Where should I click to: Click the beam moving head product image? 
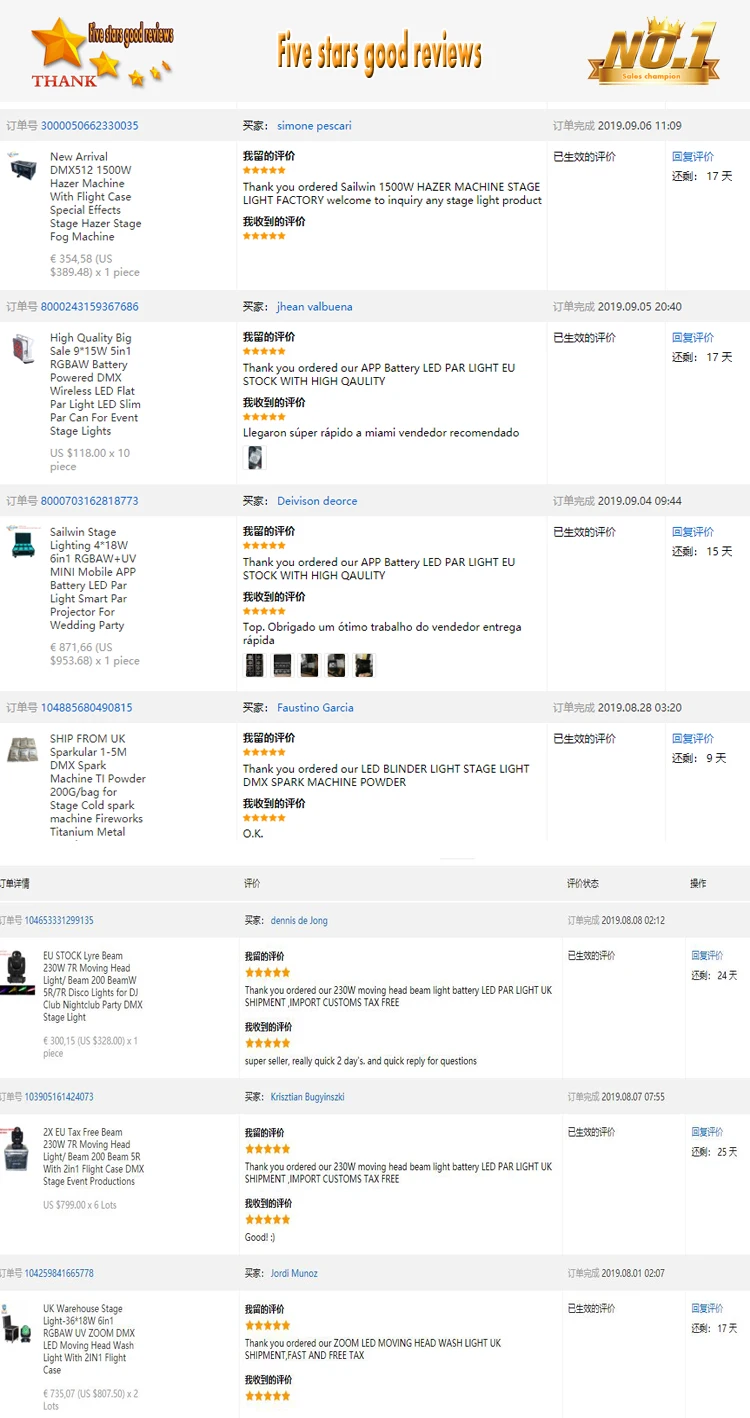pyautogui.click(x=15, y=969)
